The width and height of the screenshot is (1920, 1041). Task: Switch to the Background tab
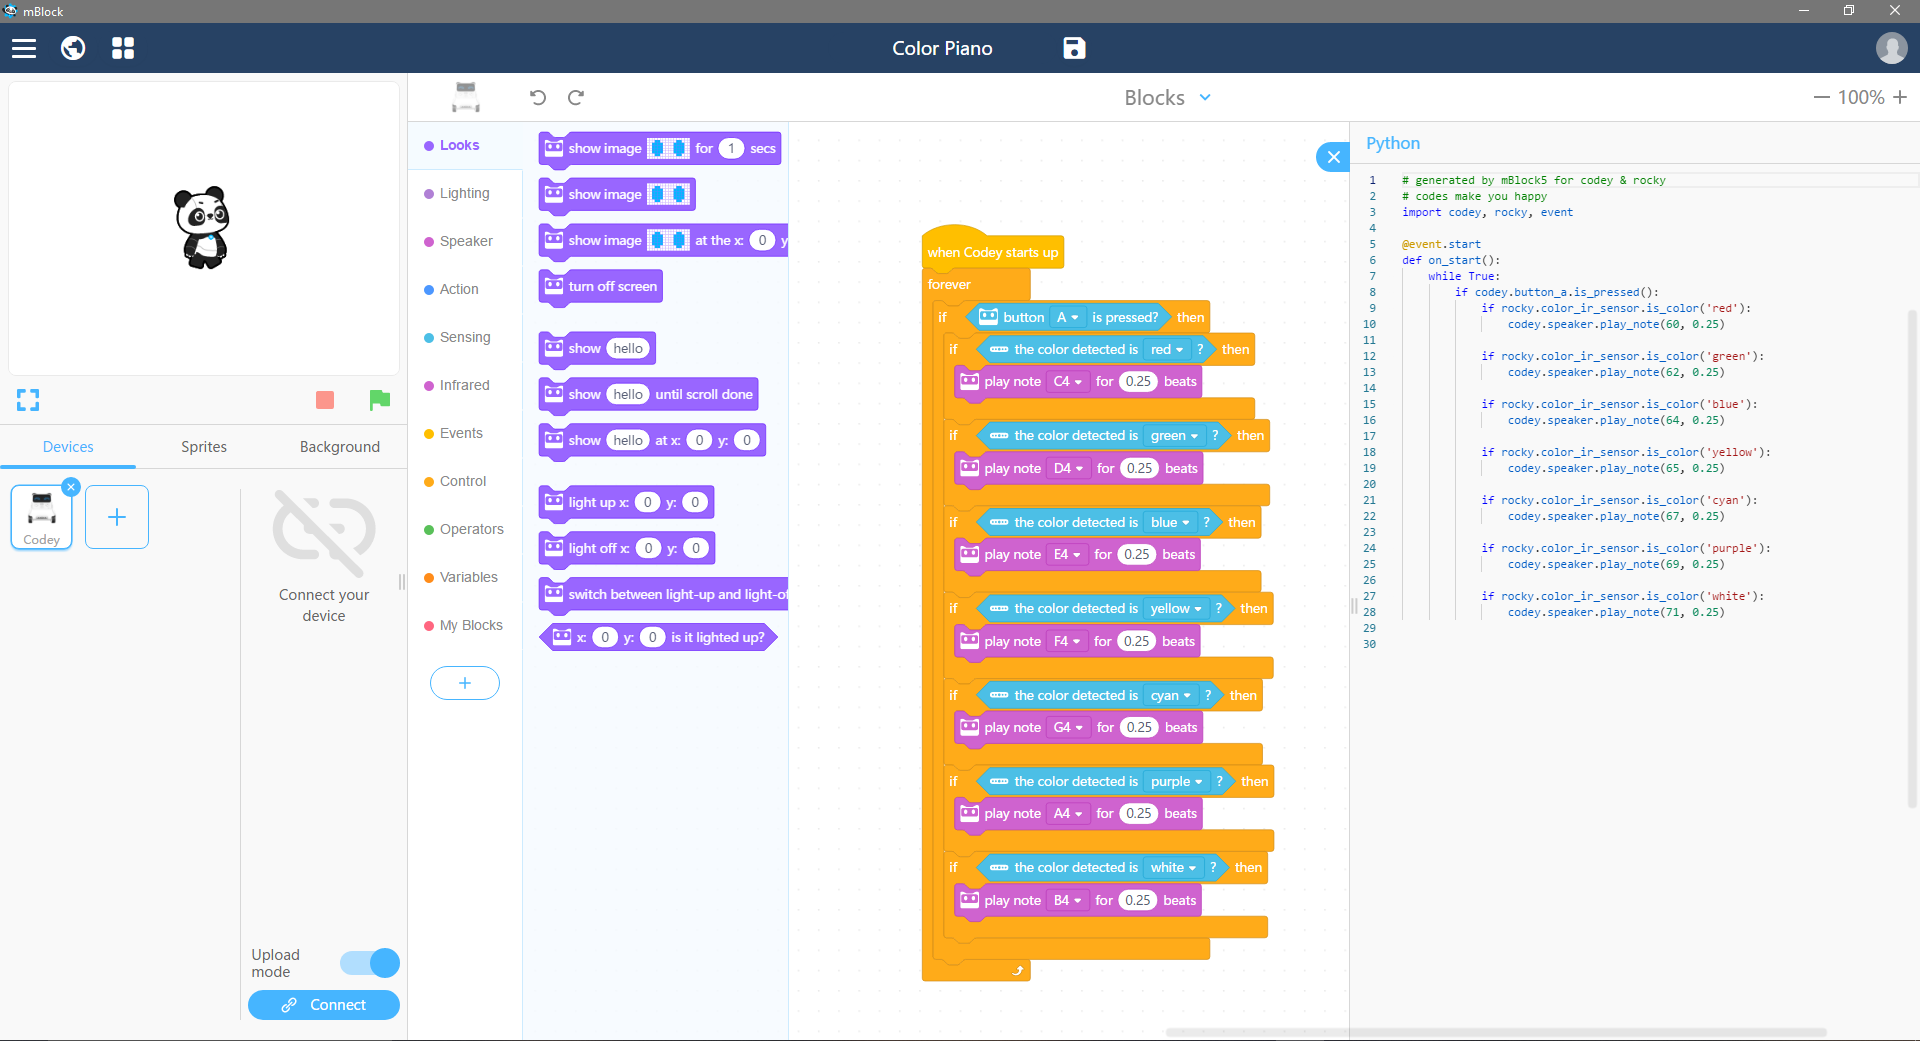(x=340, y=447)
